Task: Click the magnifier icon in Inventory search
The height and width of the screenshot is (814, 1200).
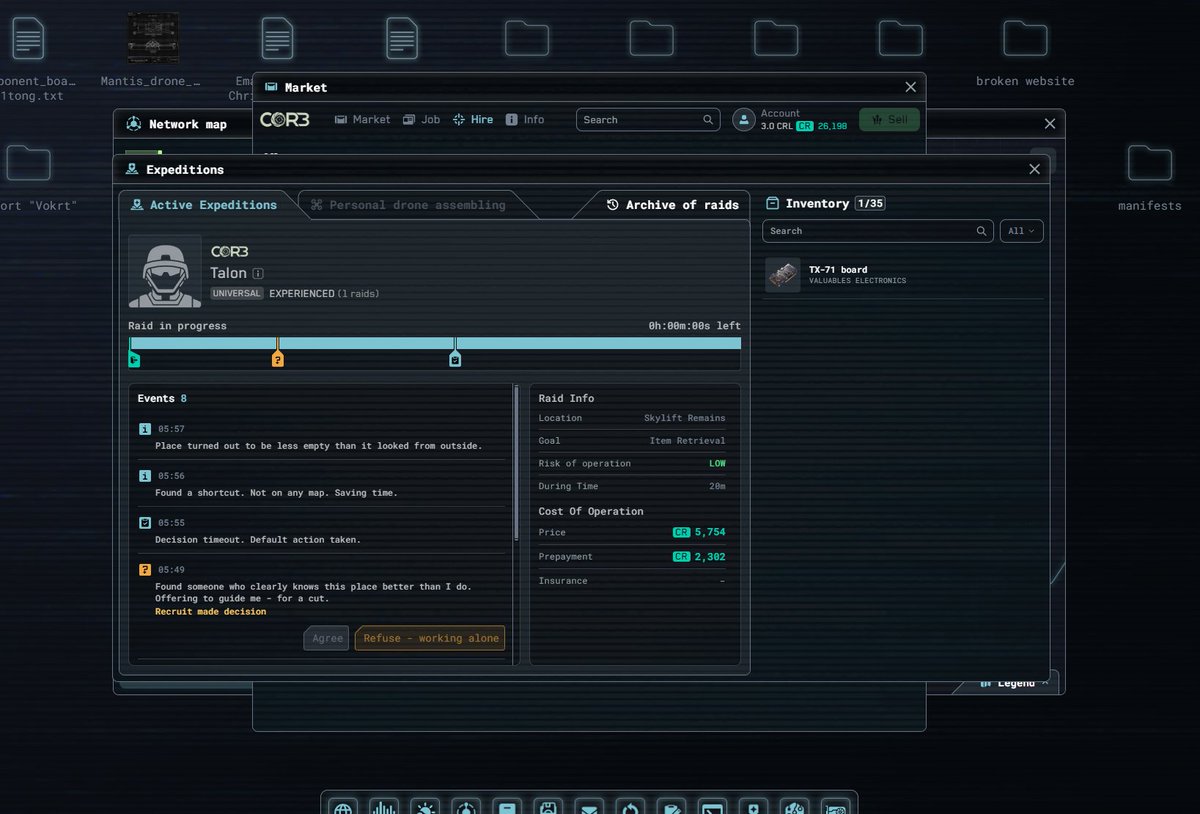Action: tap(981, 231)
